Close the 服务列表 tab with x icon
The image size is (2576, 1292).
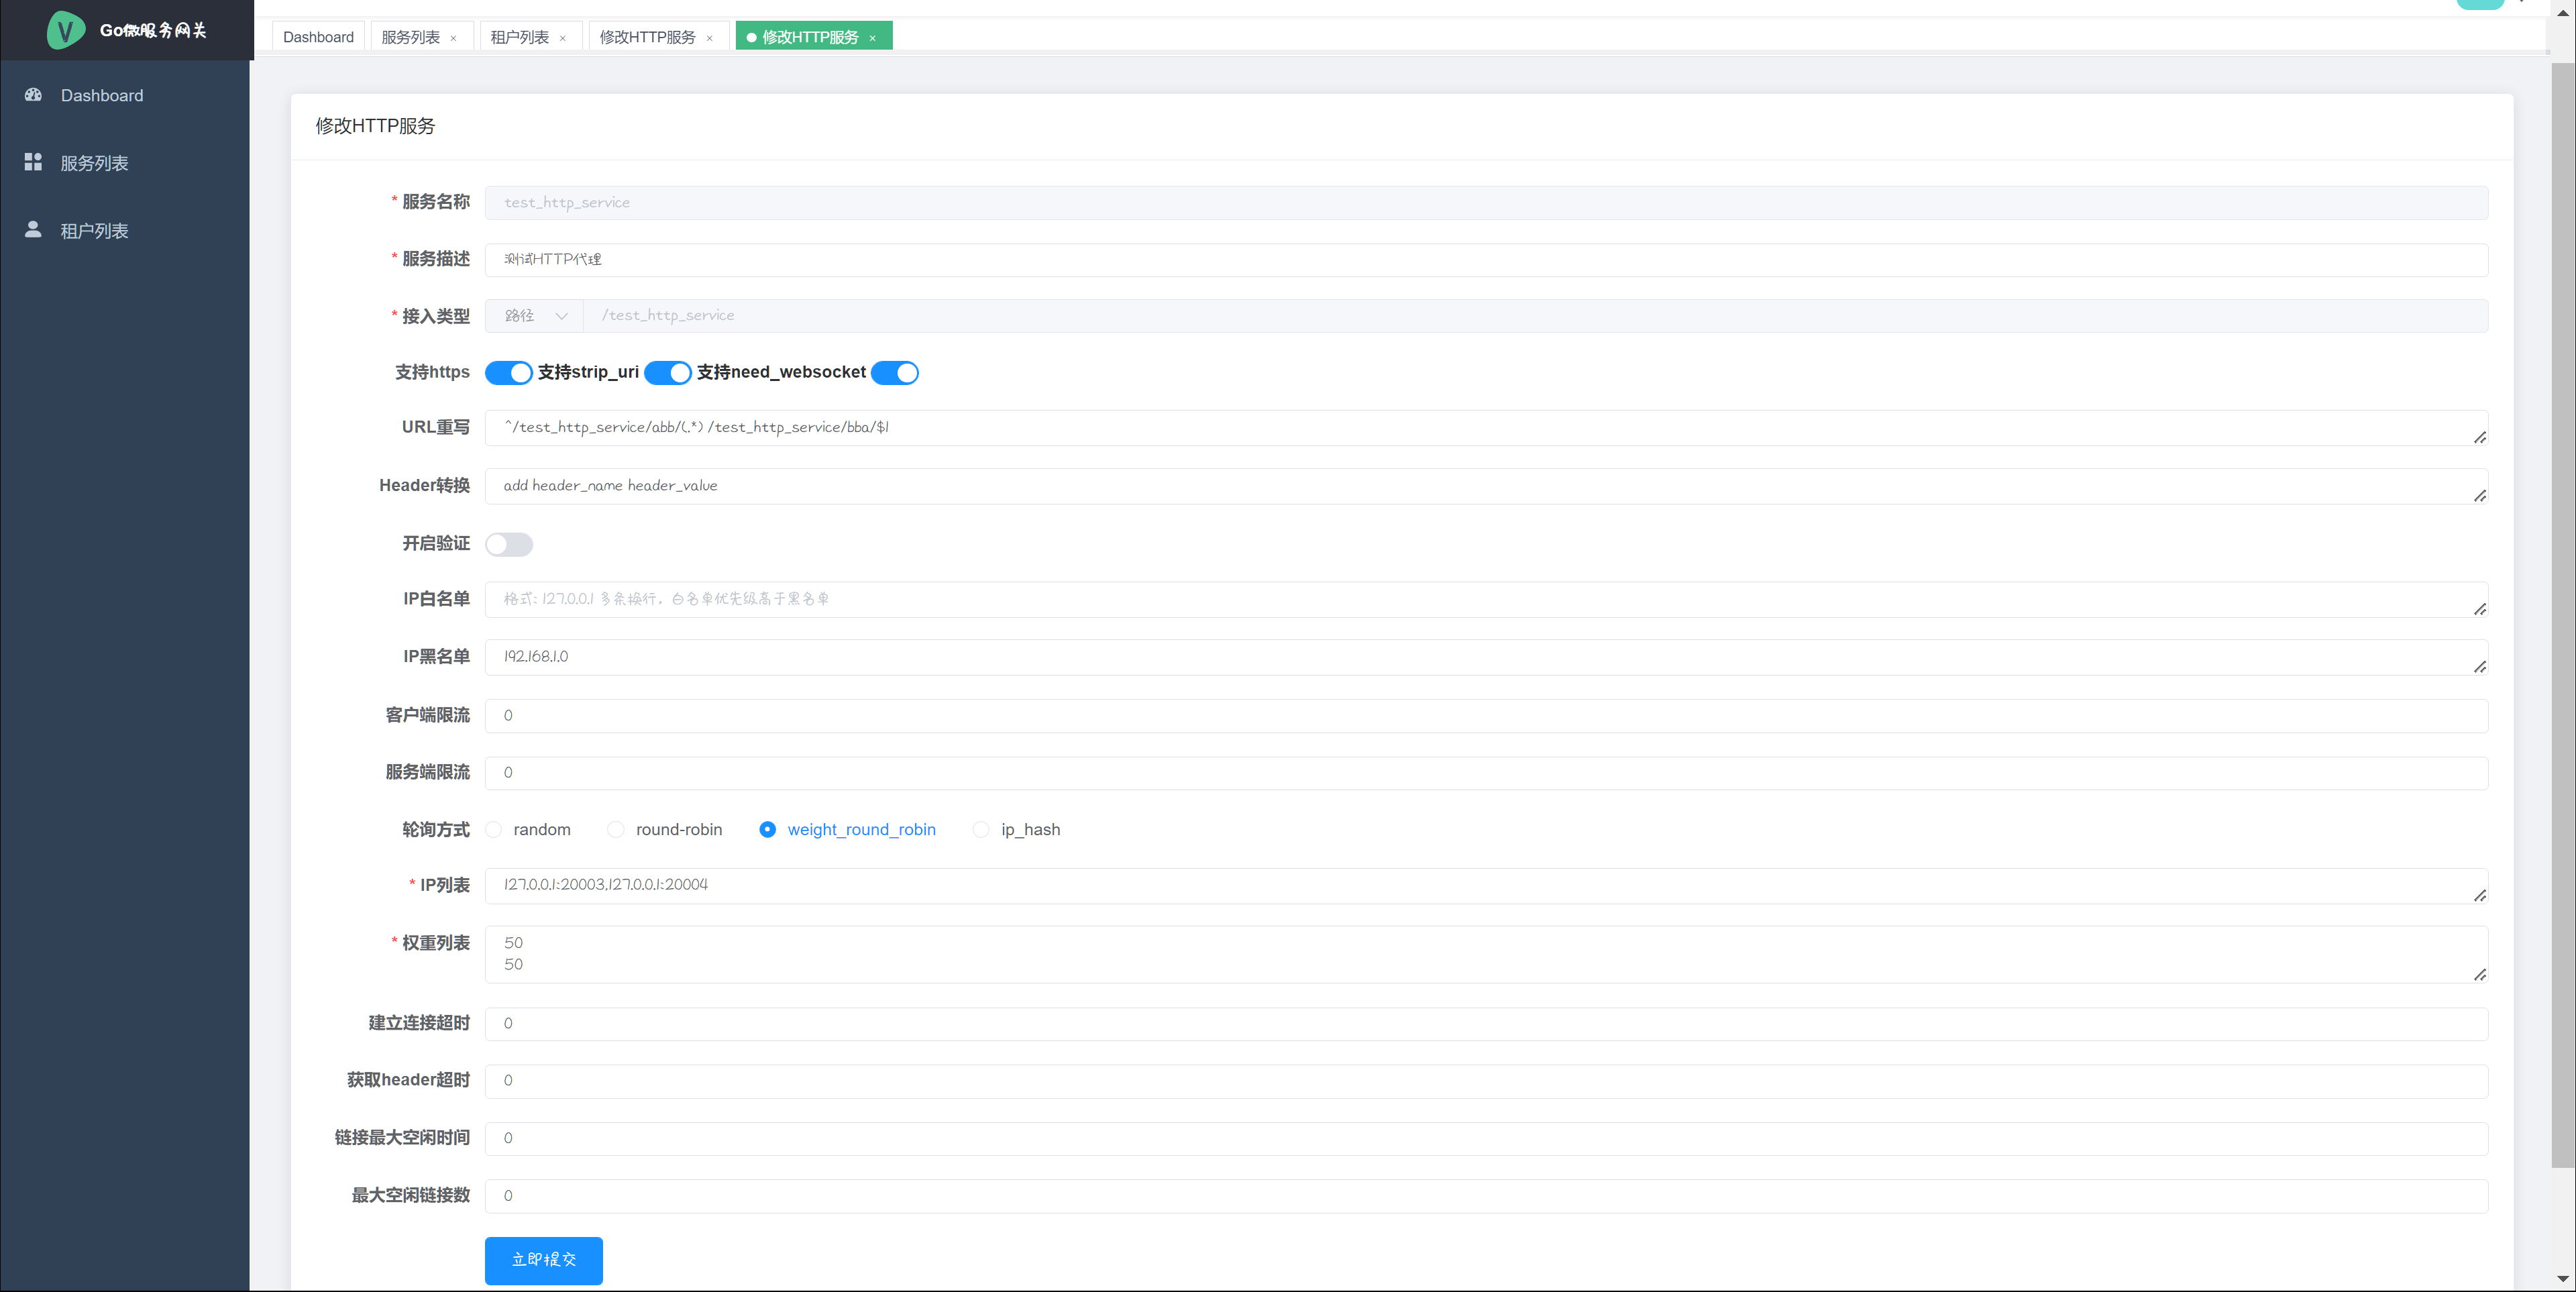[x=453, y=38]
